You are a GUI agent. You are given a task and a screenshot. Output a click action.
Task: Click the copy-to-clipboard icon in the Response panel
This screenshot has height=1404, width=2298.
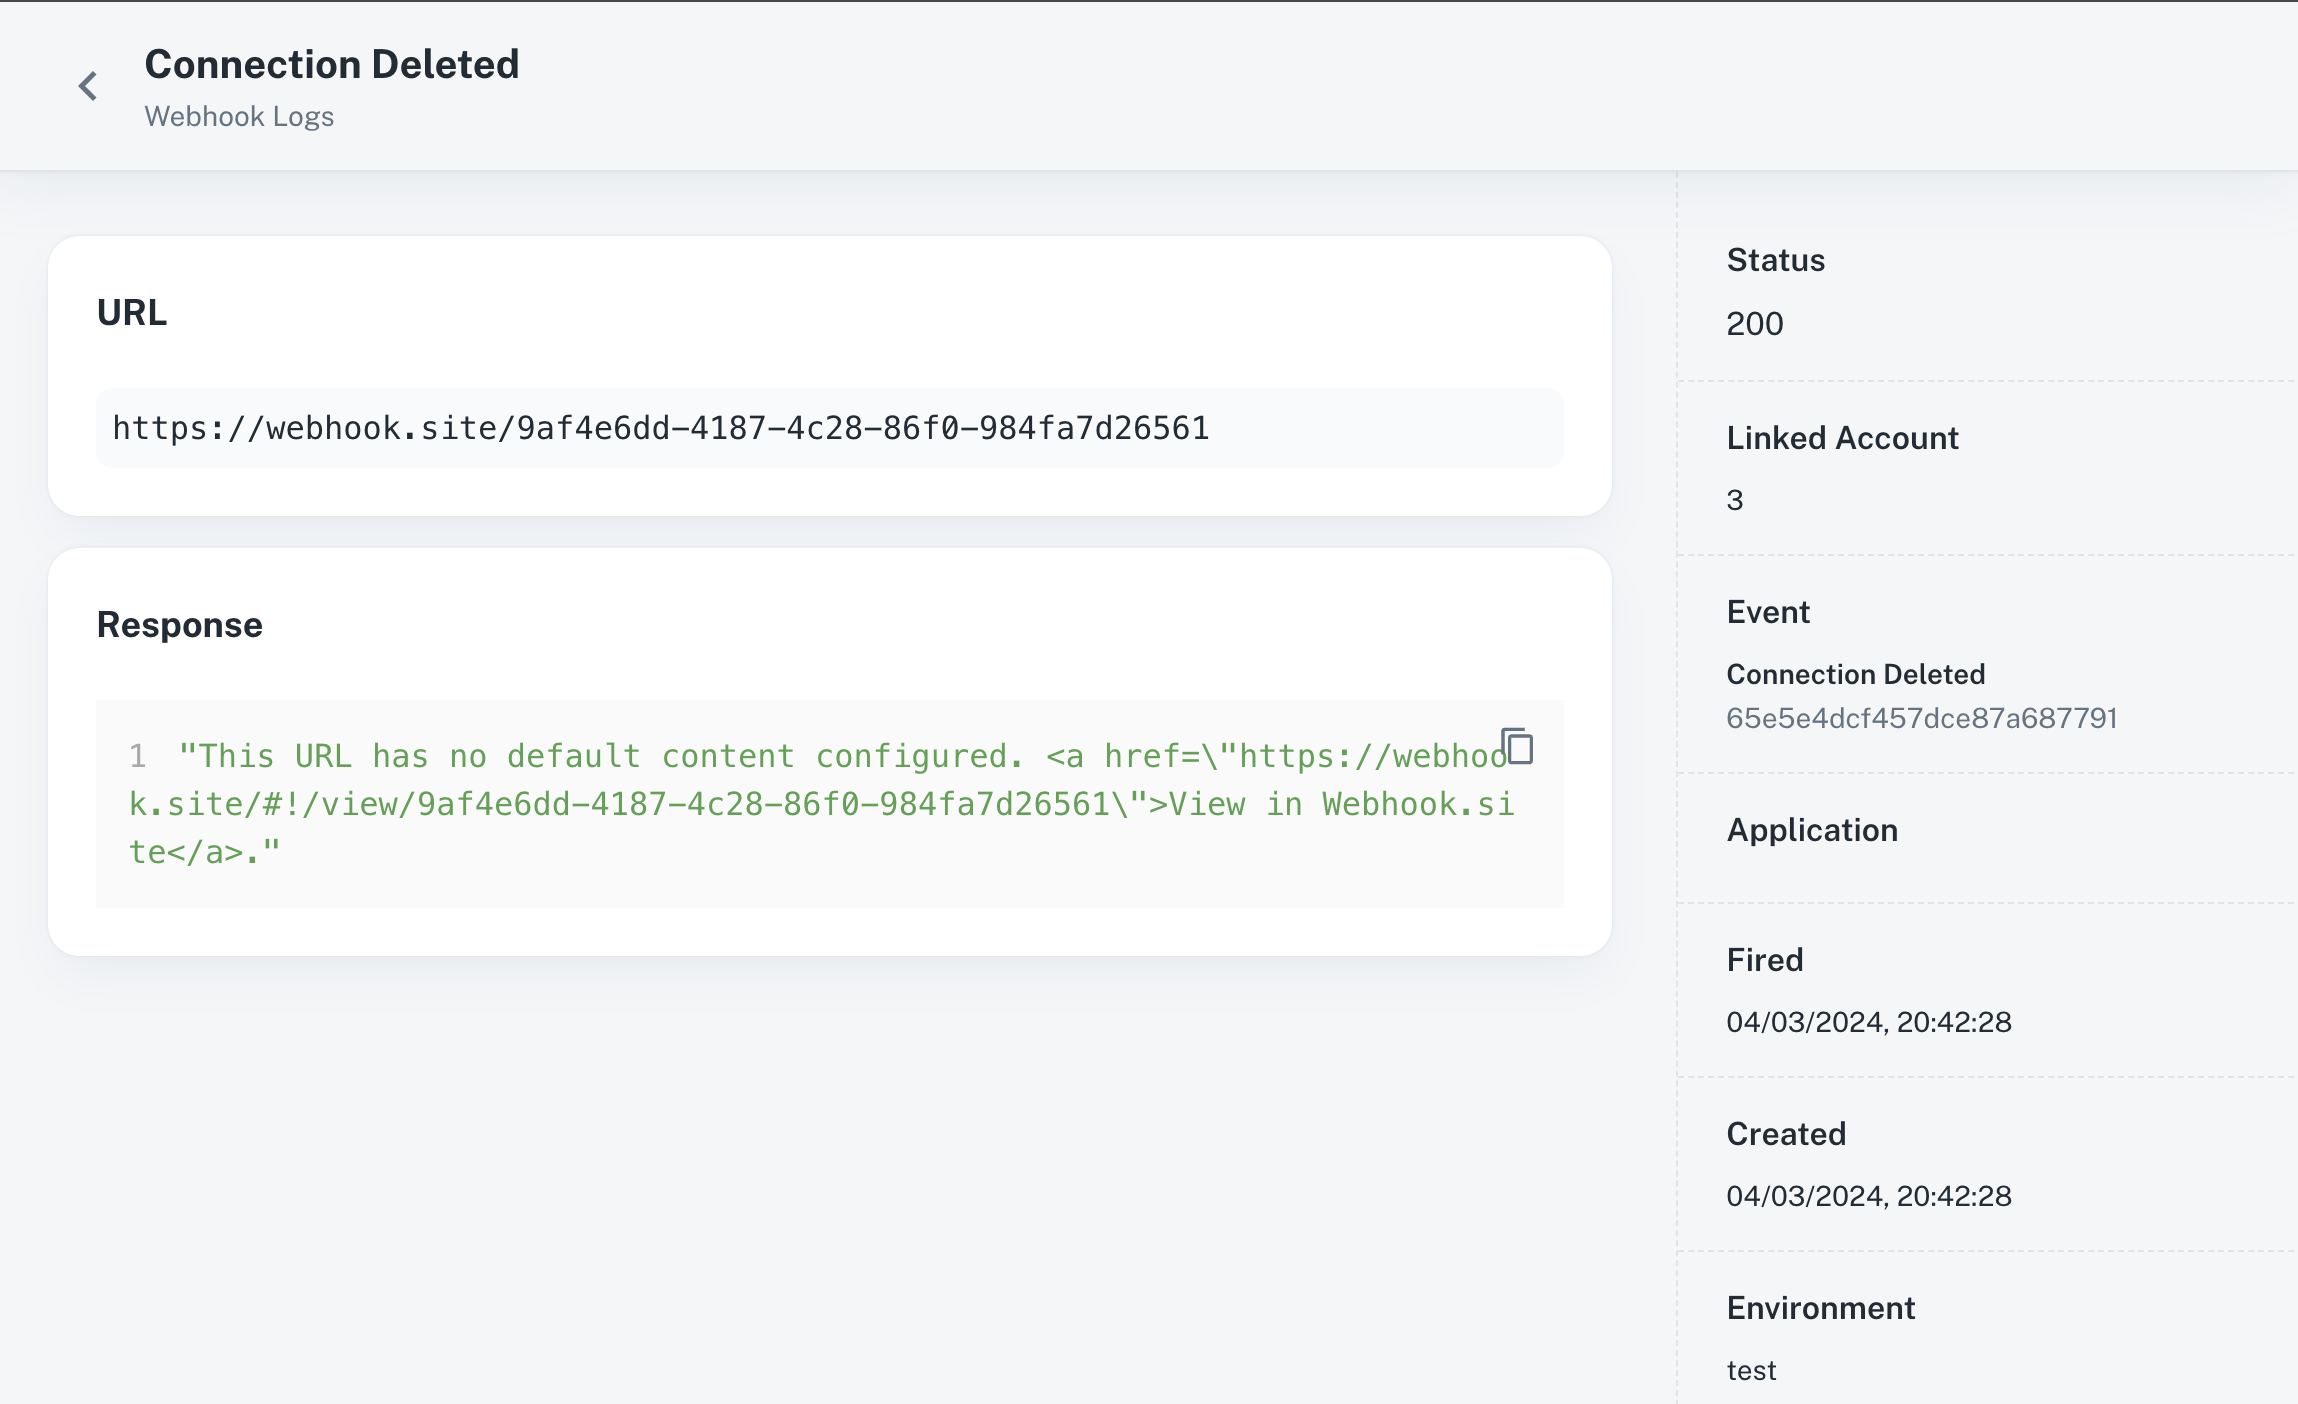[x=1518, y=747]
